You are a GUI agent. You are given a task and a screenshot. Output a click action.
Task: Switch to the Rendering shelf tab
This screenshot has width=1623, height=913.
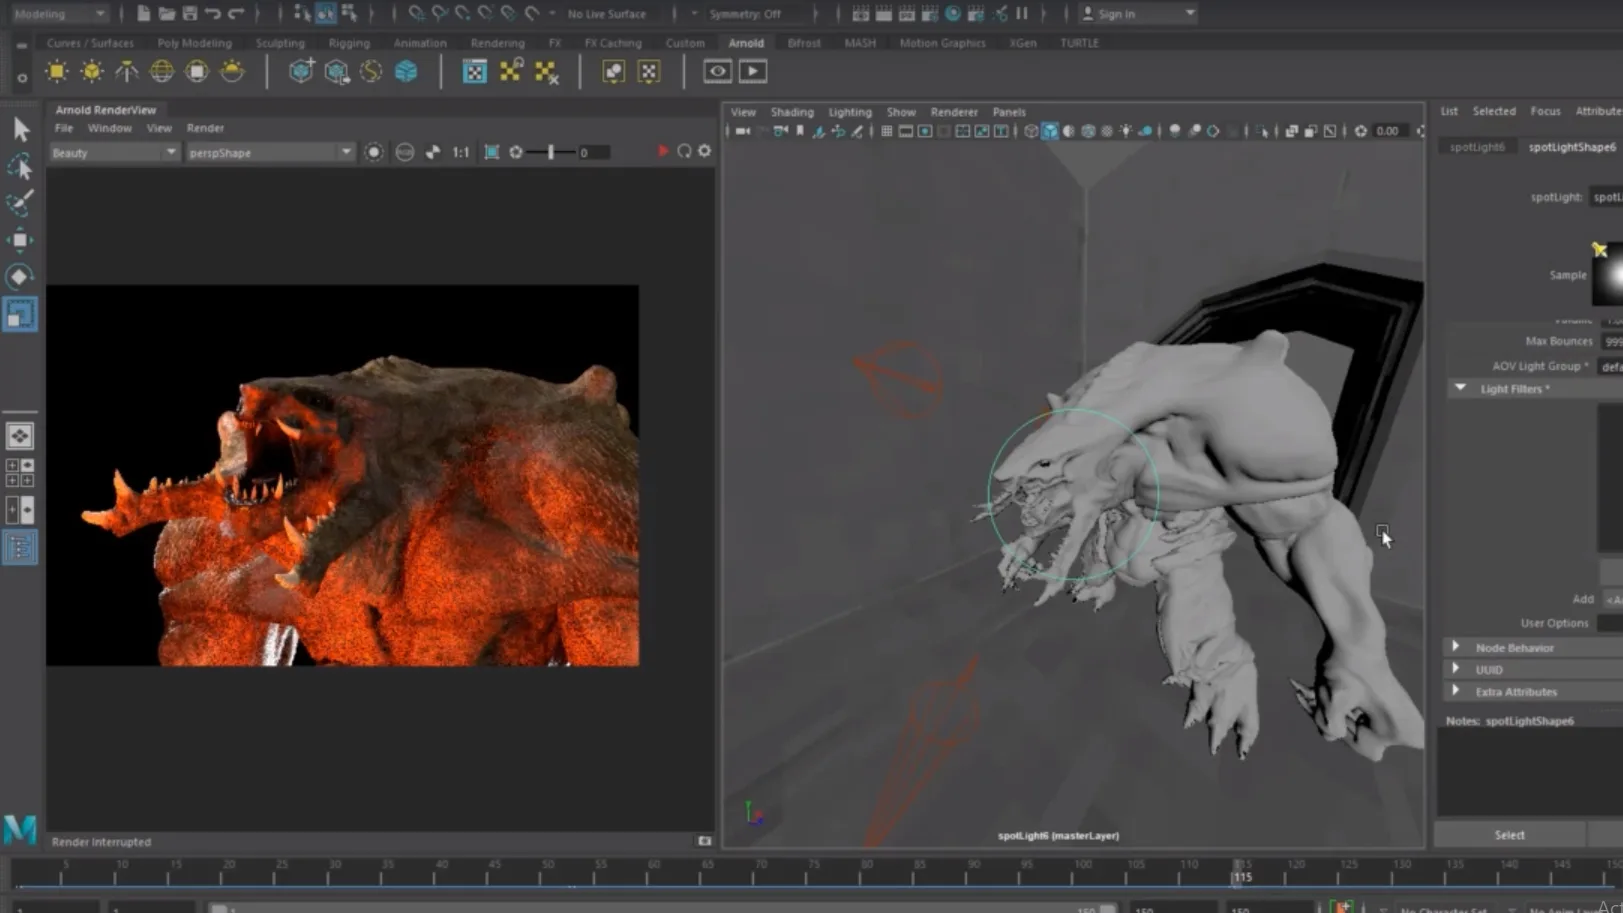[496, 43]
